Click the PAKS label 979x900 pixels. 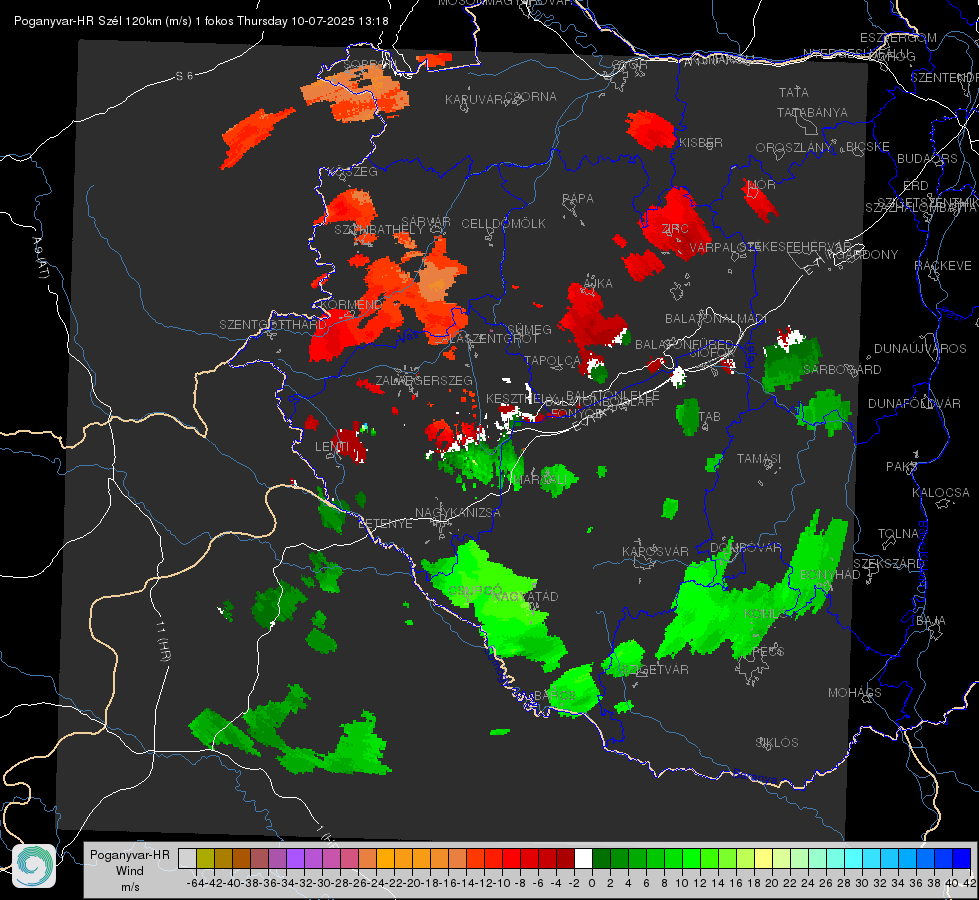(902, 467)
